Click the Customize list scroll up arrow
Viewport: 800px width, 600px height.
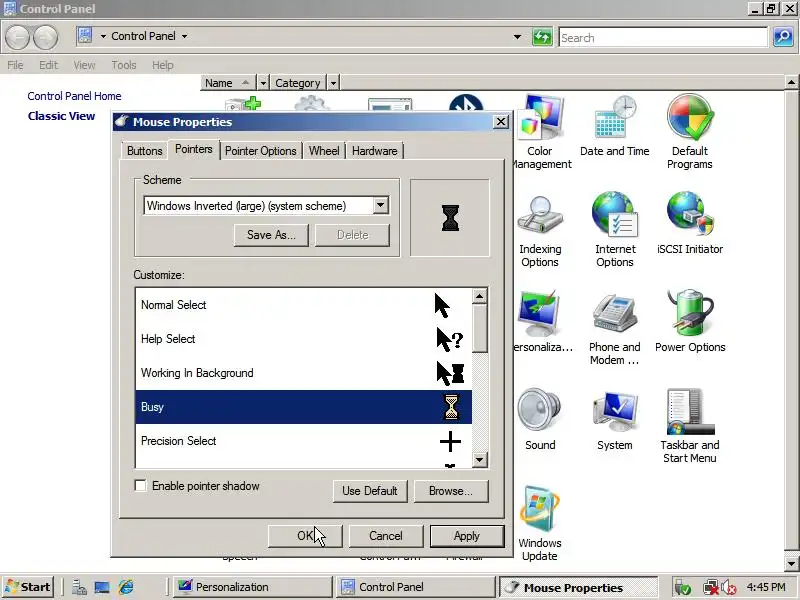(x=479, y=296)
